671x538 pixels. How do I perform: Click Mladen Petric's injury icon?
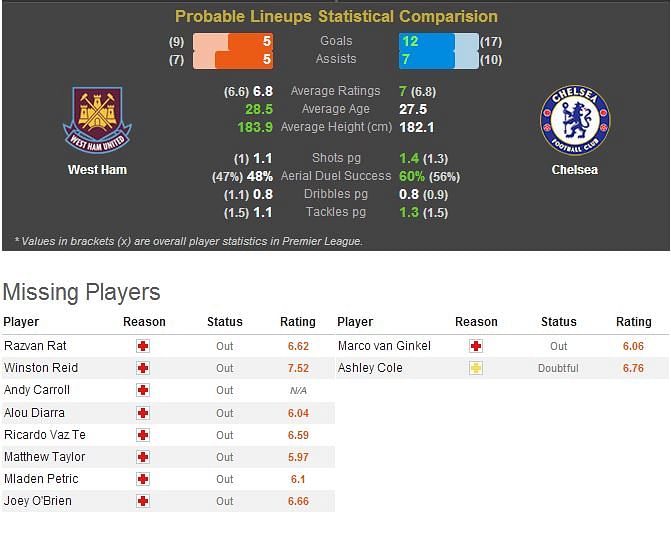click(x=143, y=479)
